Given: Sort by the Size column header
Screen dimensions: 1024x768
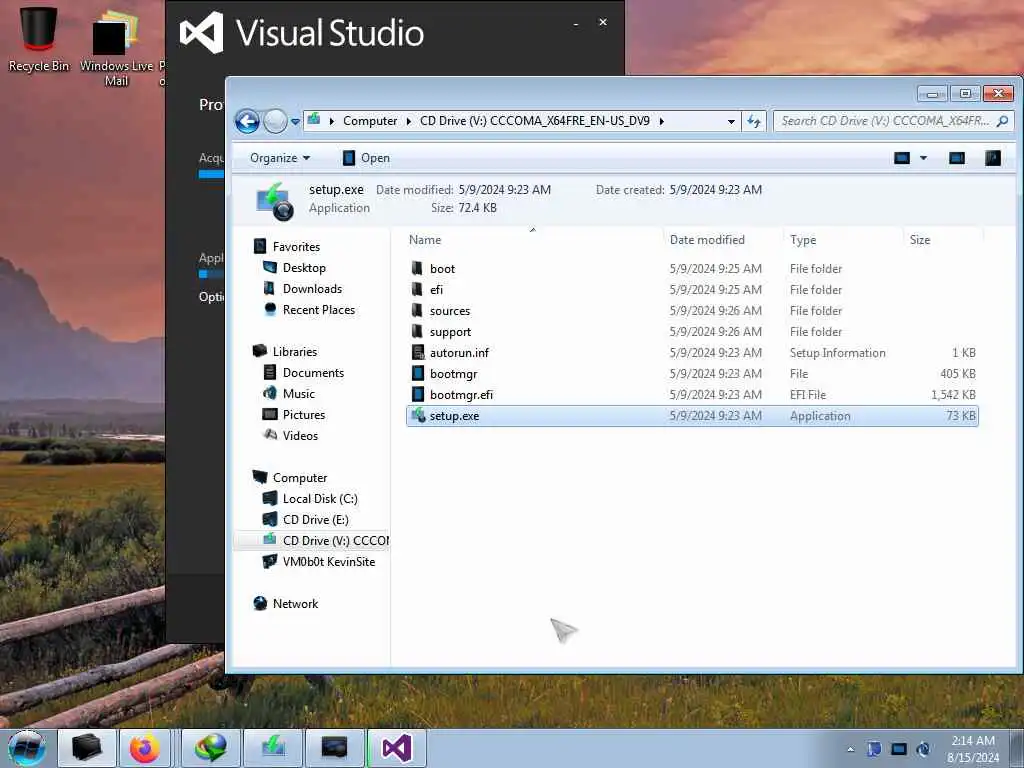Looking at the screenshot, I should [920, 240].
